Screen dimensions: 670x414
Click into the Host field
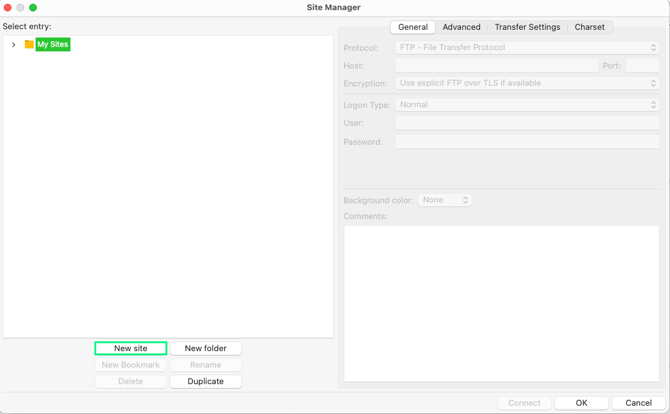(496, 66)
